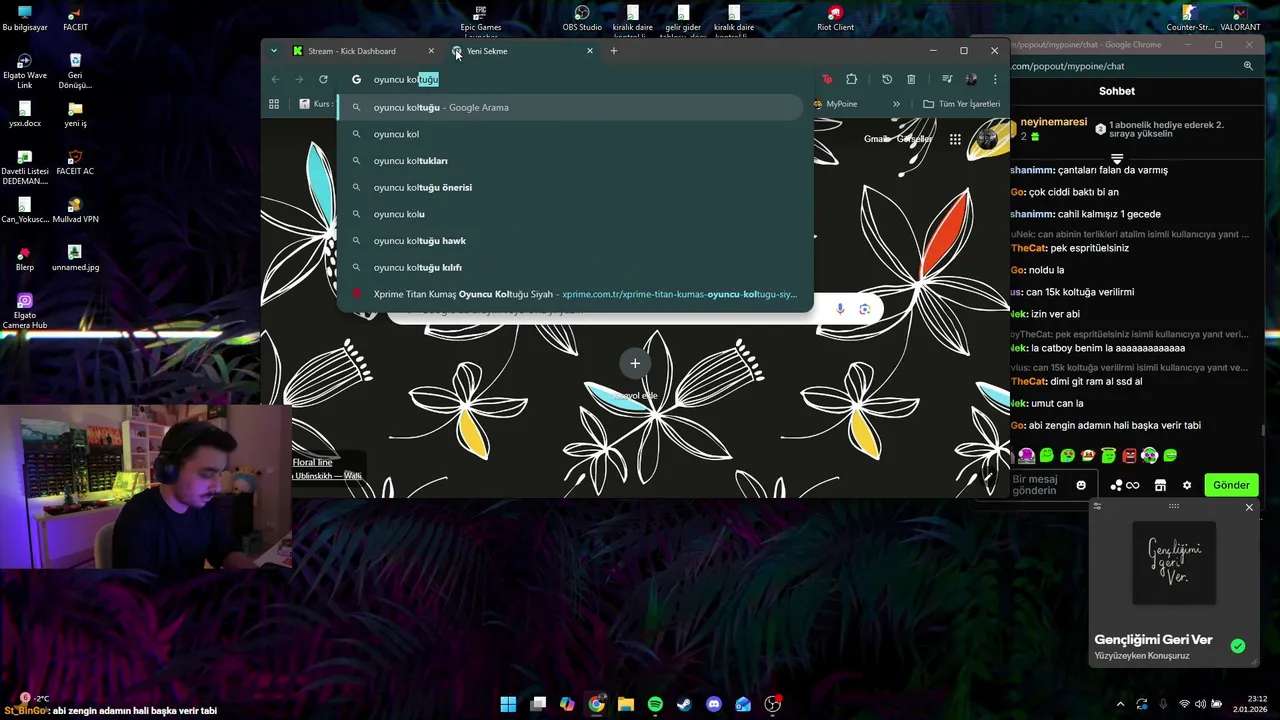This screenshot has width=1280, height=720.
Task: Open the emoji picker in chat input
Action: (1081, 485)
